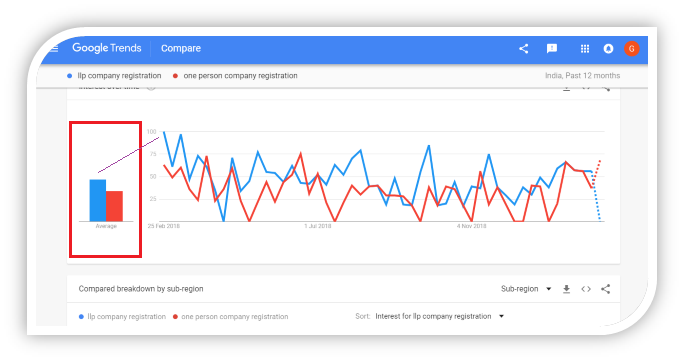Open the account avatar G

[x=631, y=48]
